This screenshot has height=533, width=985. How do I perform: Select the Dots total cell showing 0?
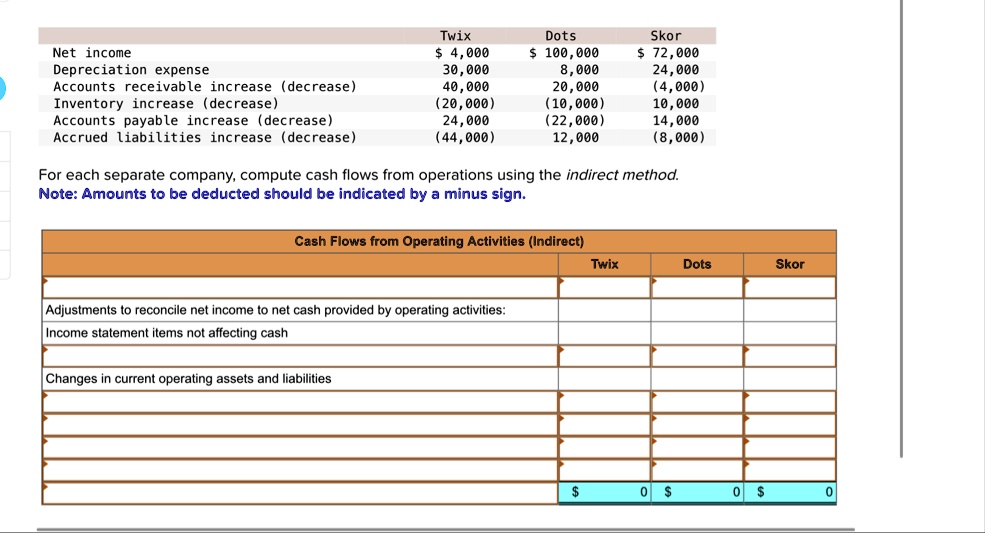pyautogui.click(x=697, y=492)
